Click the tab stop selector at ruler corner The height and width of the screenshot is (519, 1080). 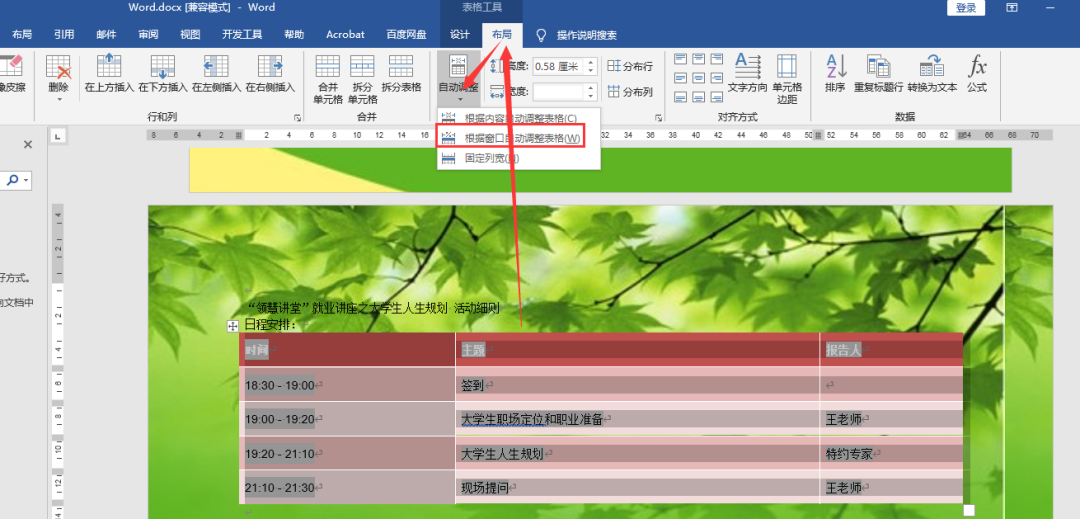(59, 136)
